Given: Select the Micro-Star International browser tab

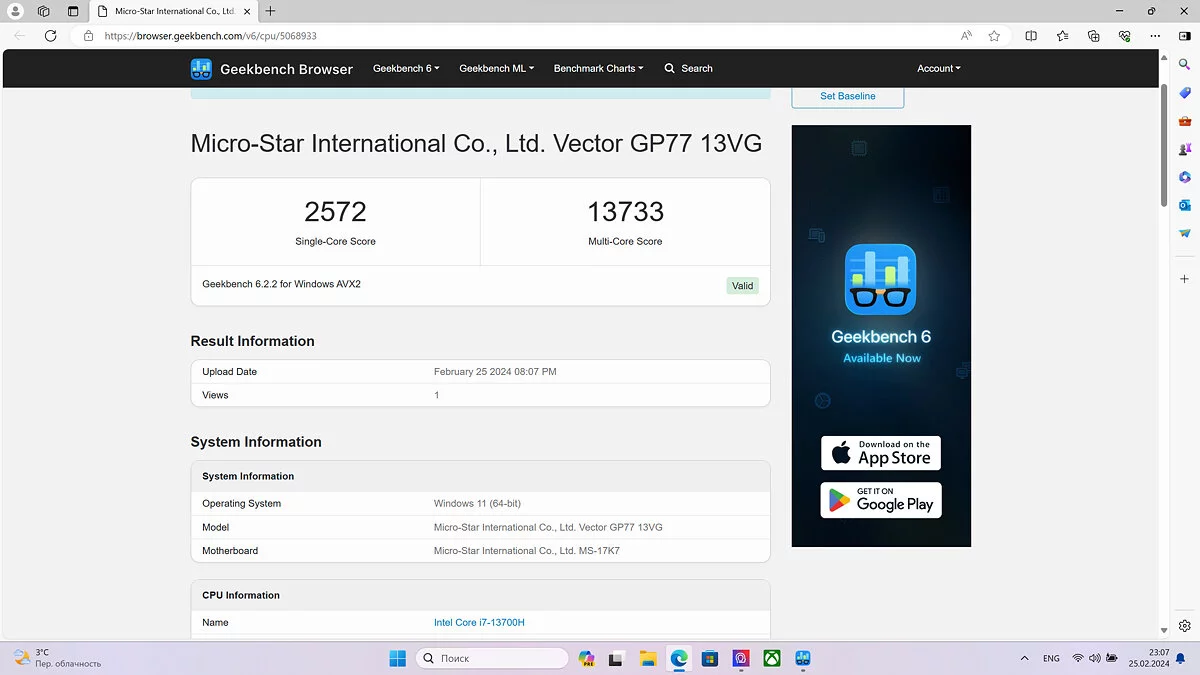Looking at the screenshot, I should 170,11.
